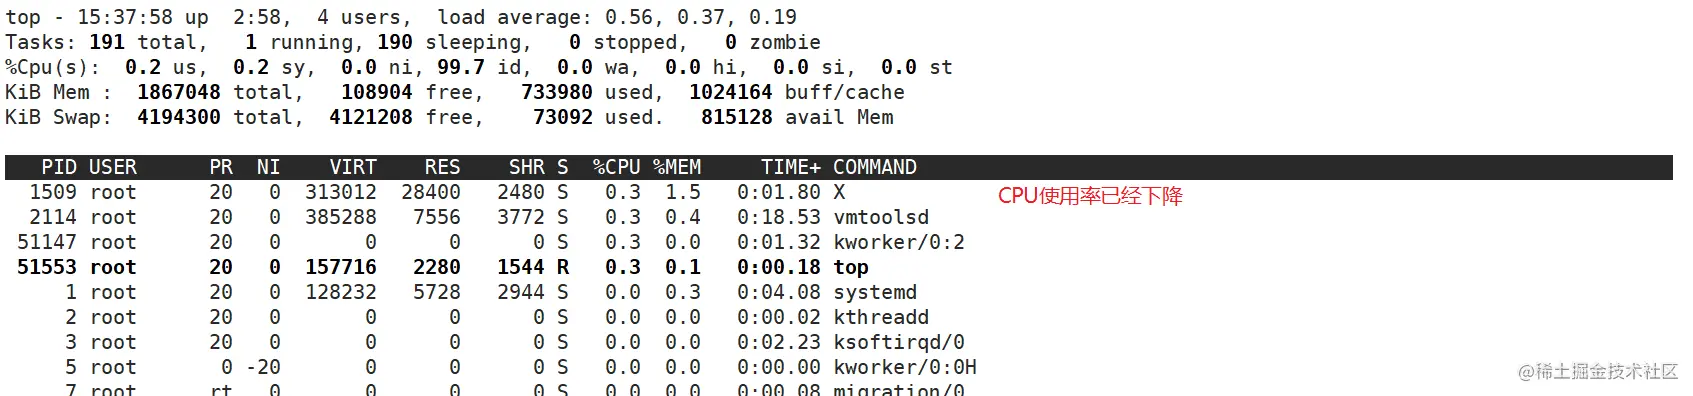Click the 815128 avail Mem value

tap(737, 117)
